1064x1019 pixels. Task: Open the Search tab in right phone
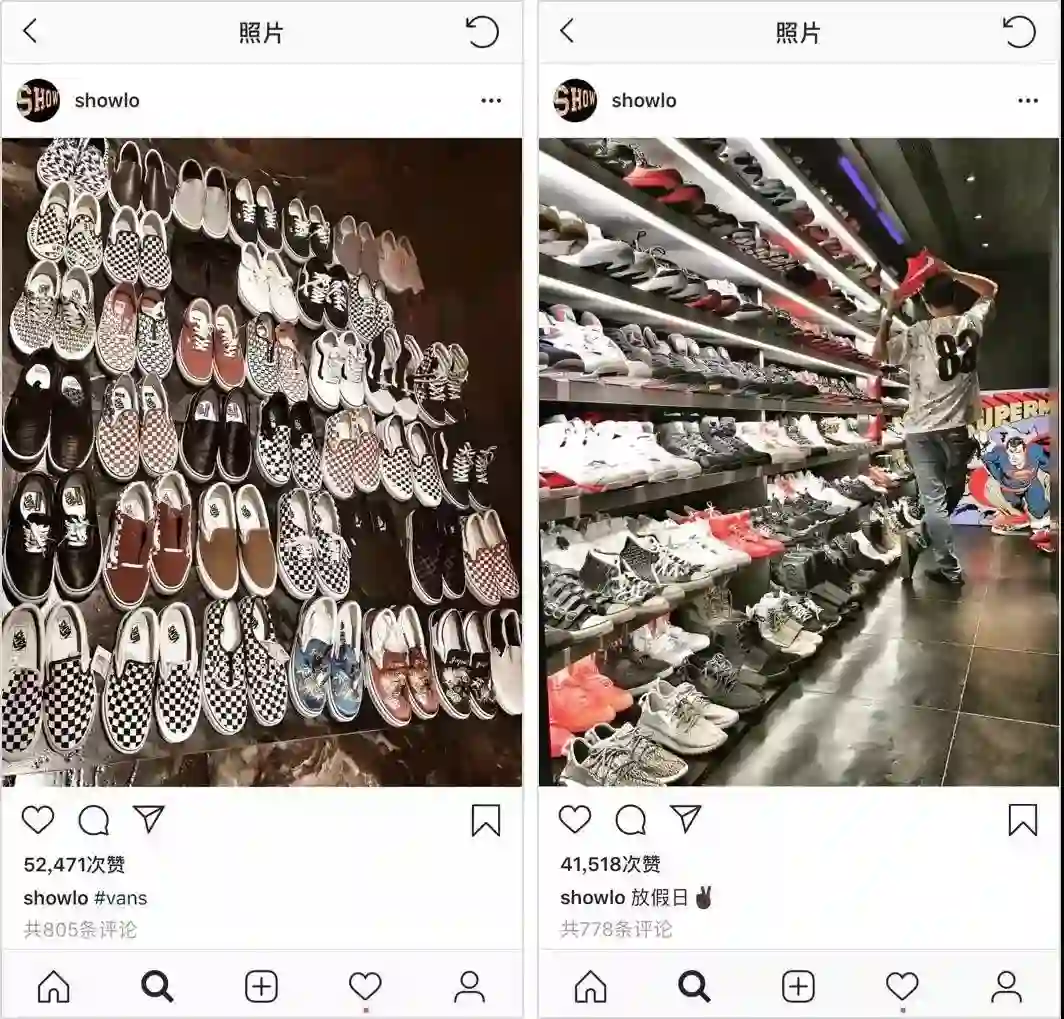point(694,986)
